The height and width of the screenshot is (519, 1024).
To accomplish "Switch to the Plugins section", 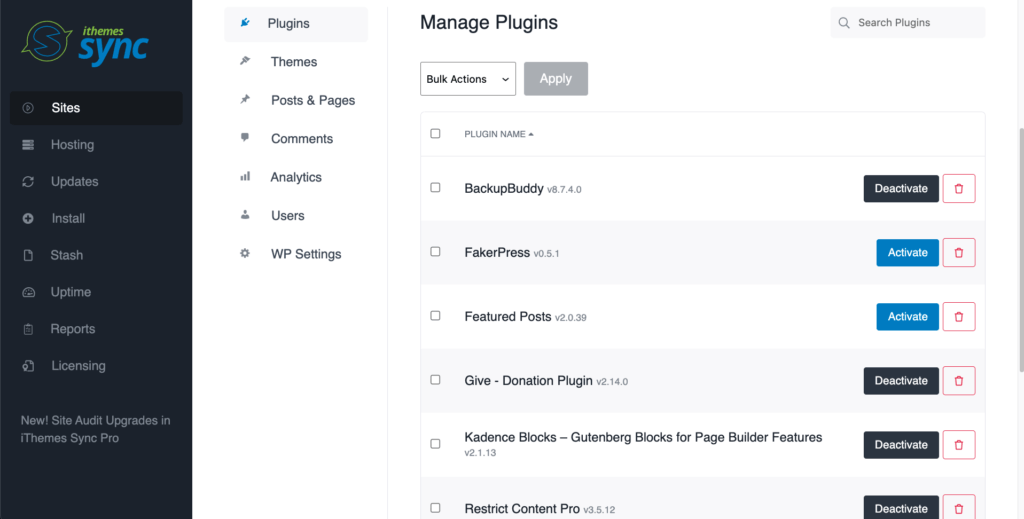I will click(x=296, y=24).
